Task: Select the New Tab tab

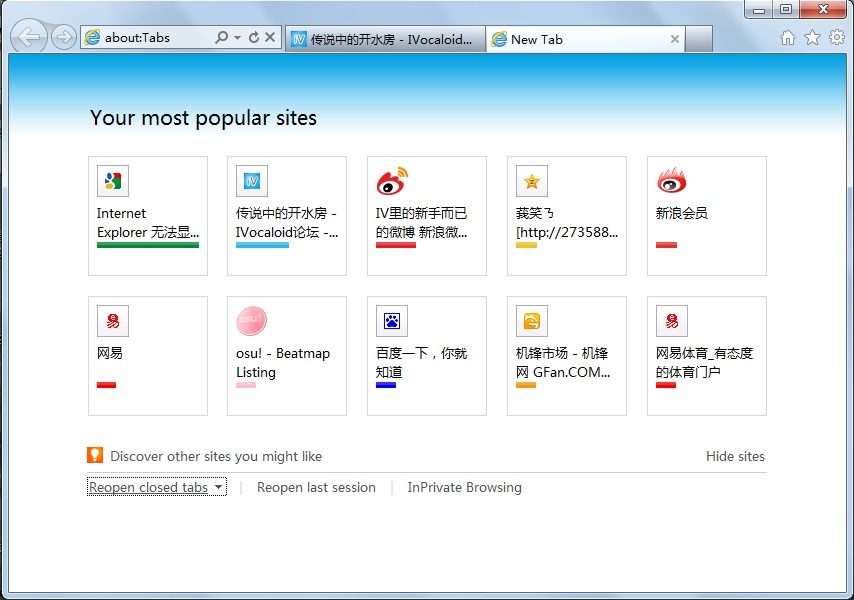Action: (x=584, y=39)
